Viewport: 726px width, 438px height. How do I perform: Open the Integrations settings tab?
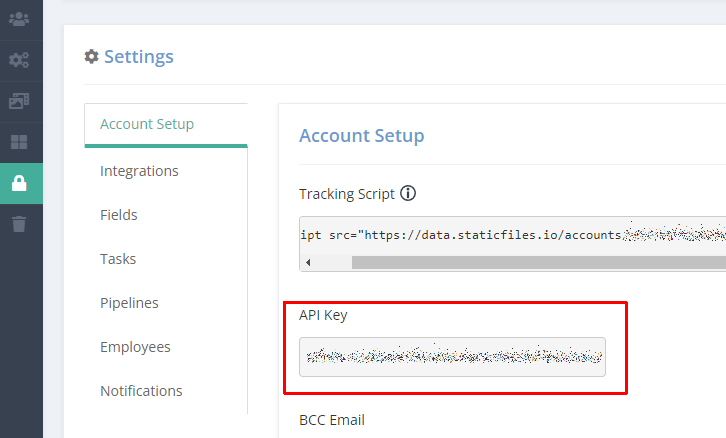click(x=139, y=171)
